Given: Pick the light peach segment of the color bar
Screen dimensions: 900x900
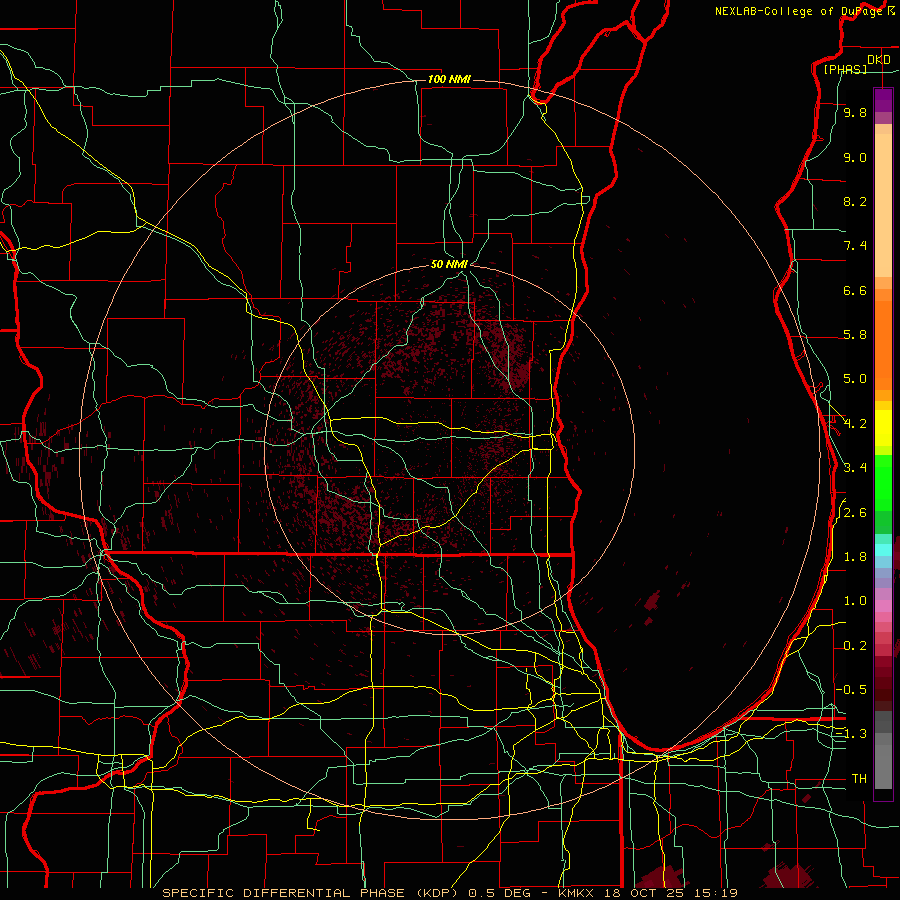Looking at the screenshot, I should click(x=883, y=205).
